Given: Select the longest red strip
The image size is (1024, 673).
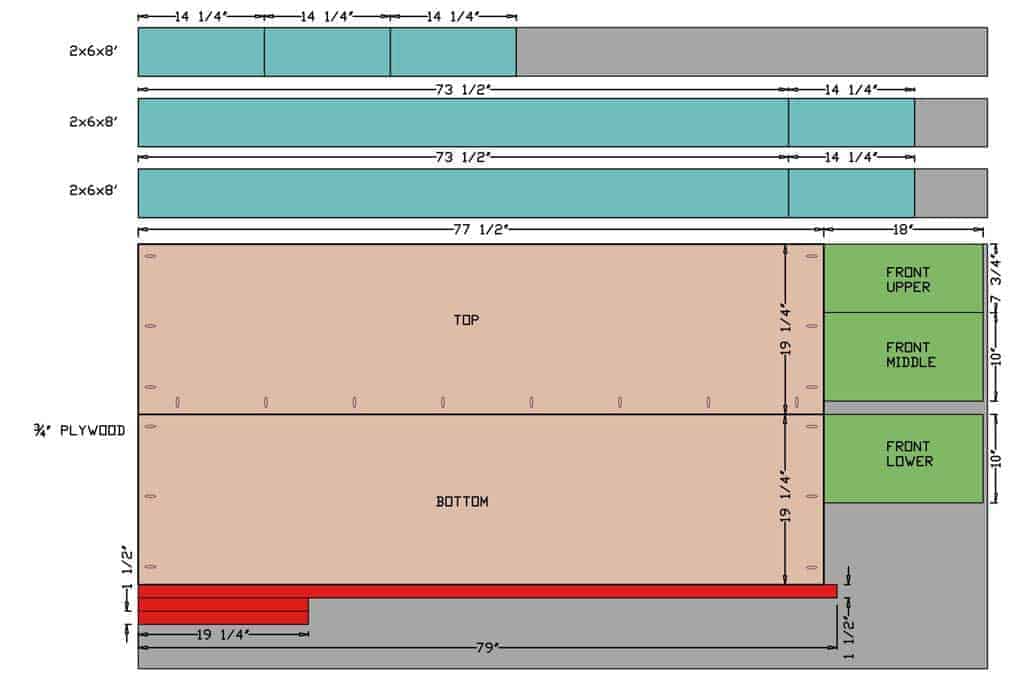Looking at the screenshot, I should 487,591.
